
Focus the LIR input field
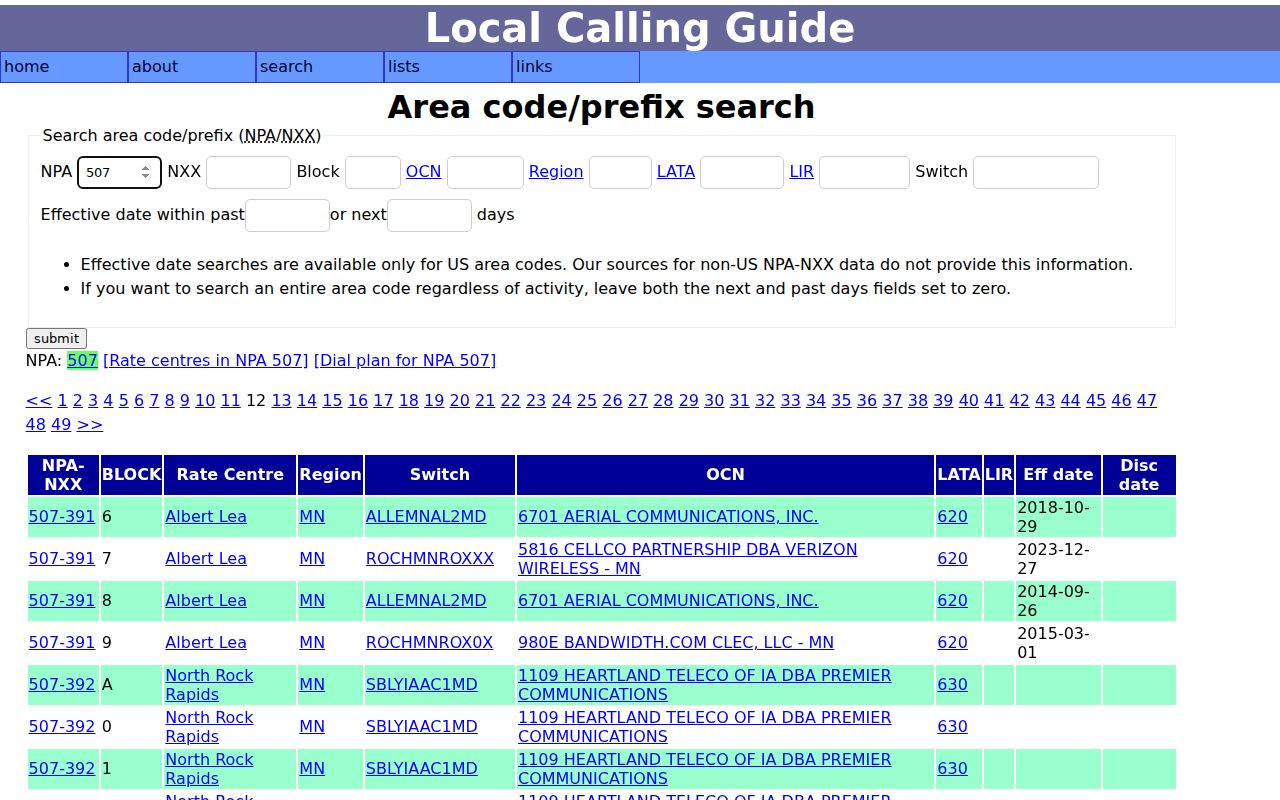864,172
